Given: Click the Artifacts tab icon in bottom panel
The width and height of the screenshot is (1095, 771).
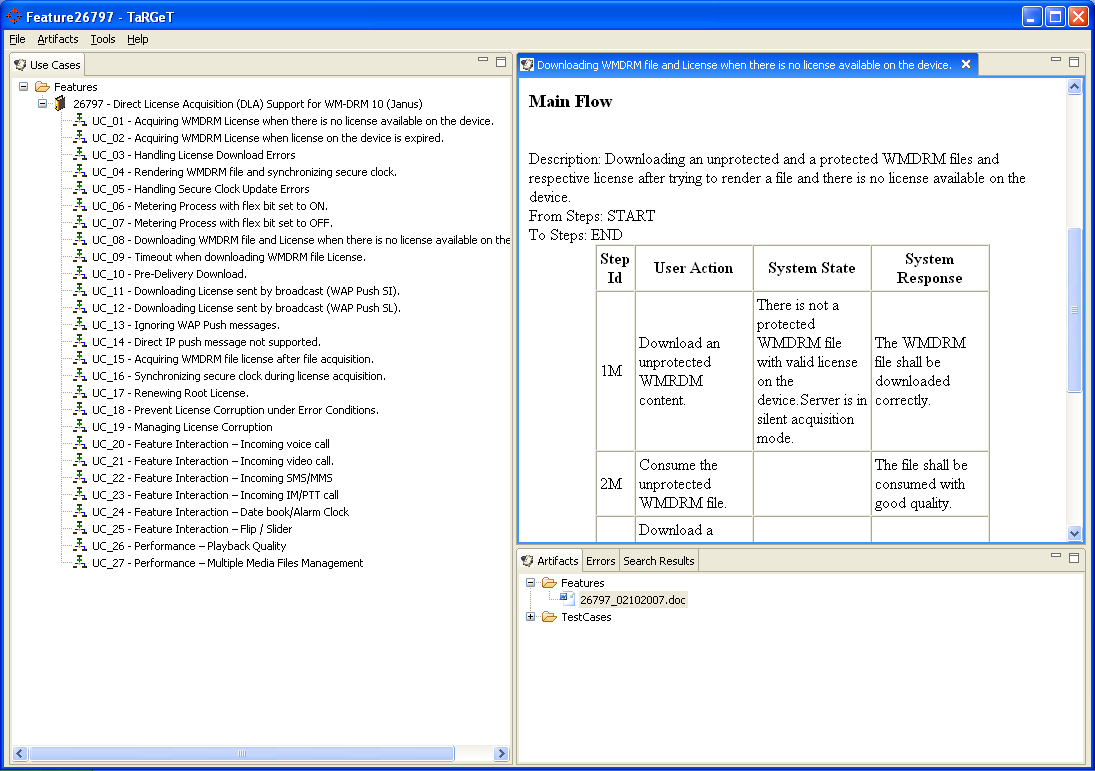Looking at the screenshot, I should [x=527, y=561].
